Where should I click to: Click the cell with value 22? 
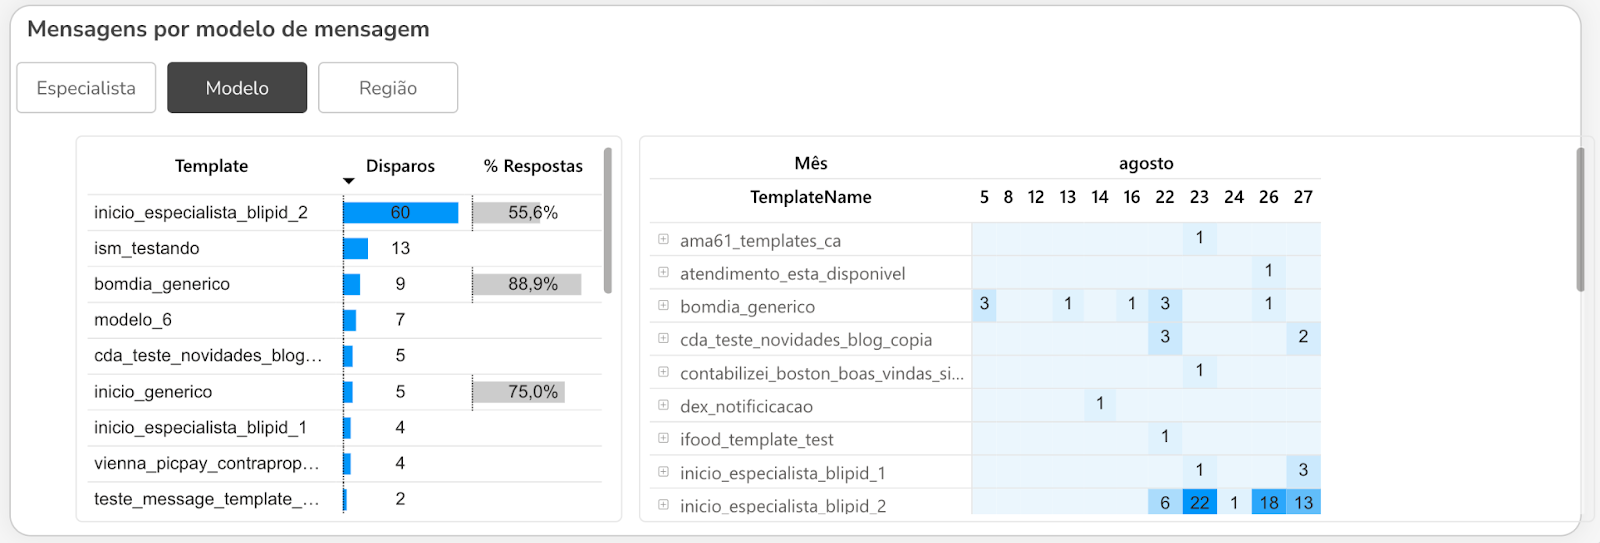pos(1200,502)
